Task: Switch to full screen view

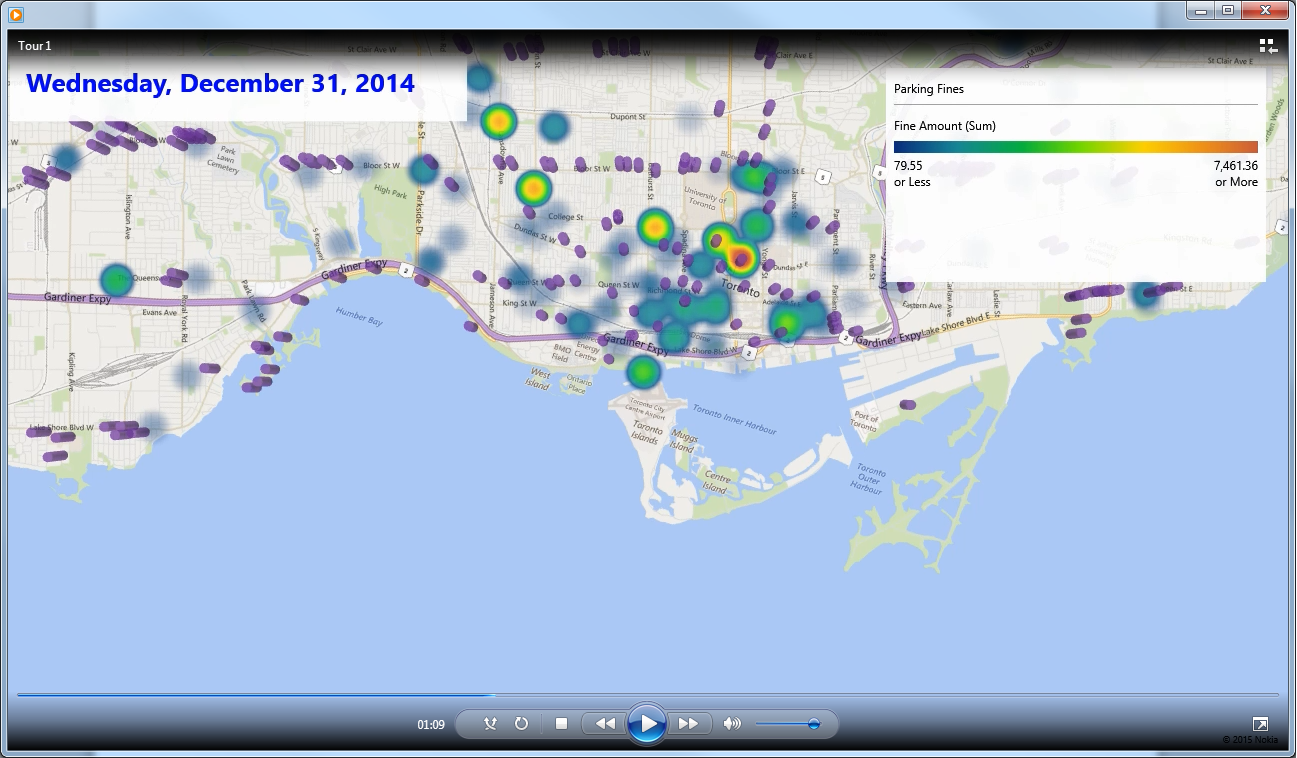Action: 1260,724
